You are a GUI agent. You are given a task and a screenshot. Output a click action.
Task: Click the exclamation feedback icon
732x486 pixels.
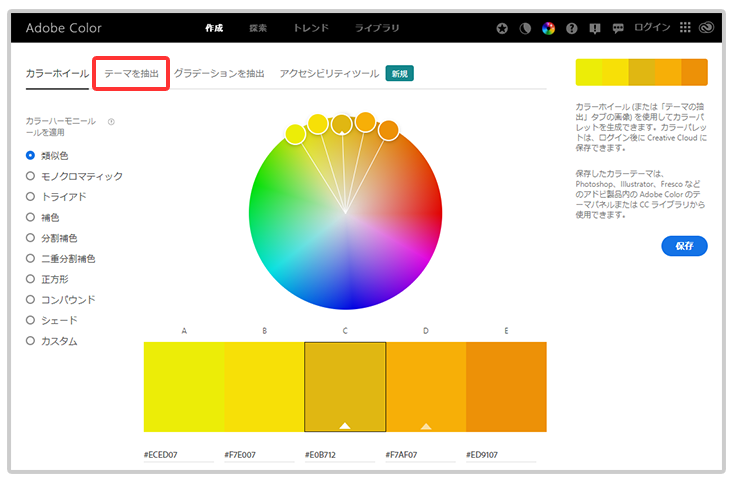595,29
